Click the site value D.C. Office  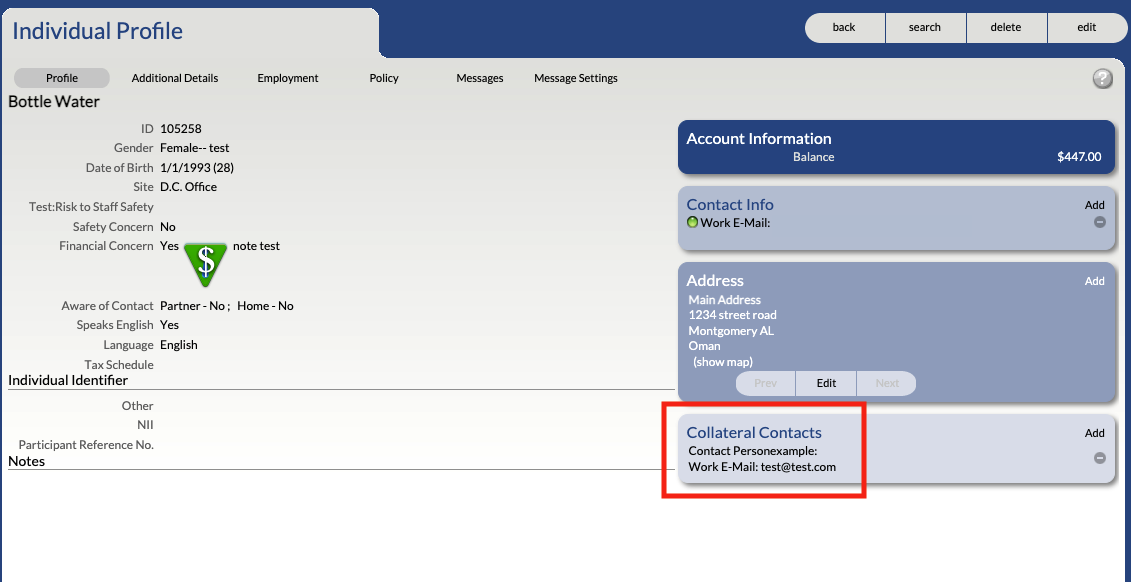point(188,187)
